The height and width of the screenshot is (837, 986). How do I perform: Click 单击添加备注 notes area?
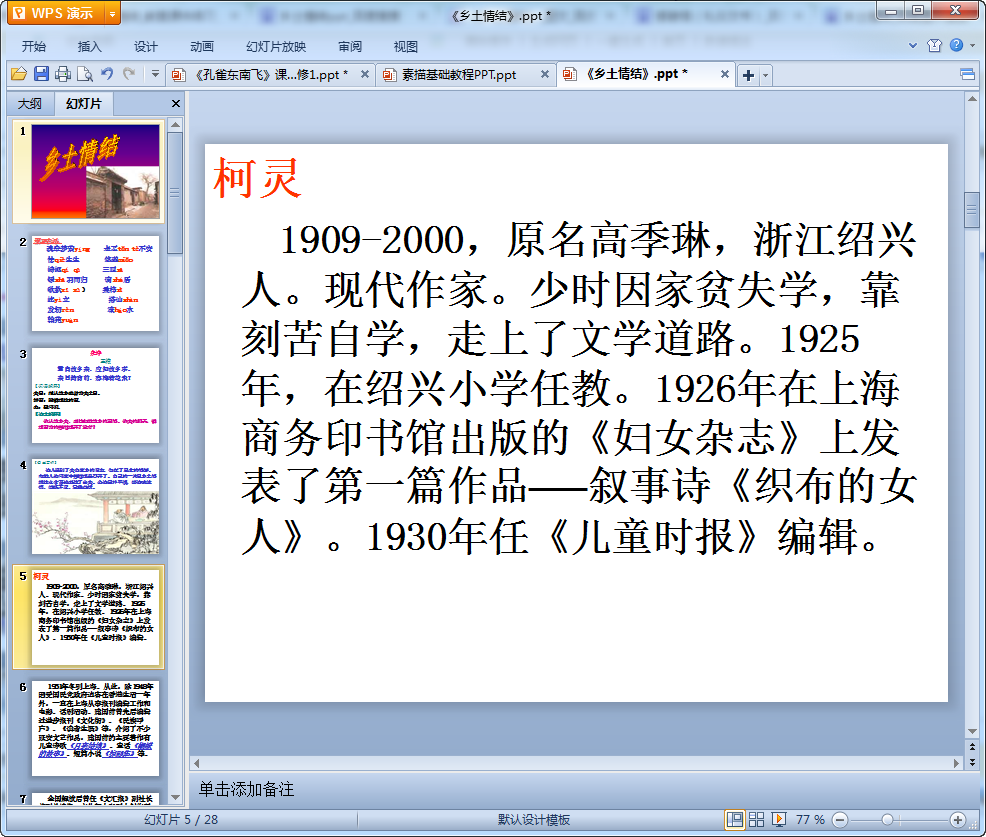point(246,789)
